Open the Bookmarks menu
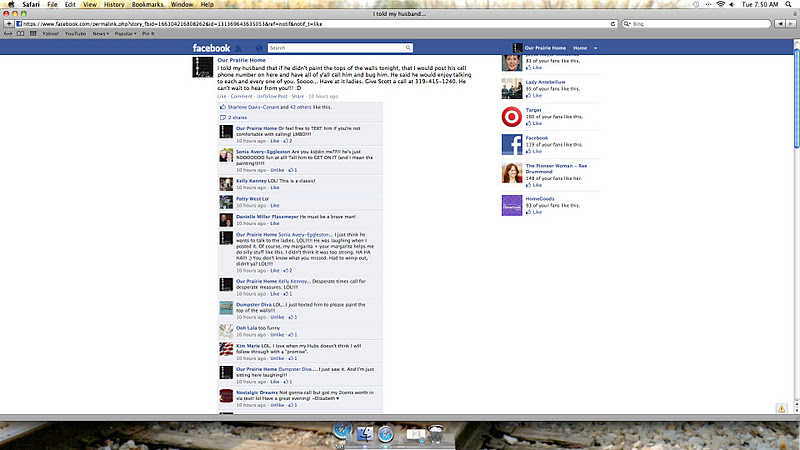 click(147, 4)
